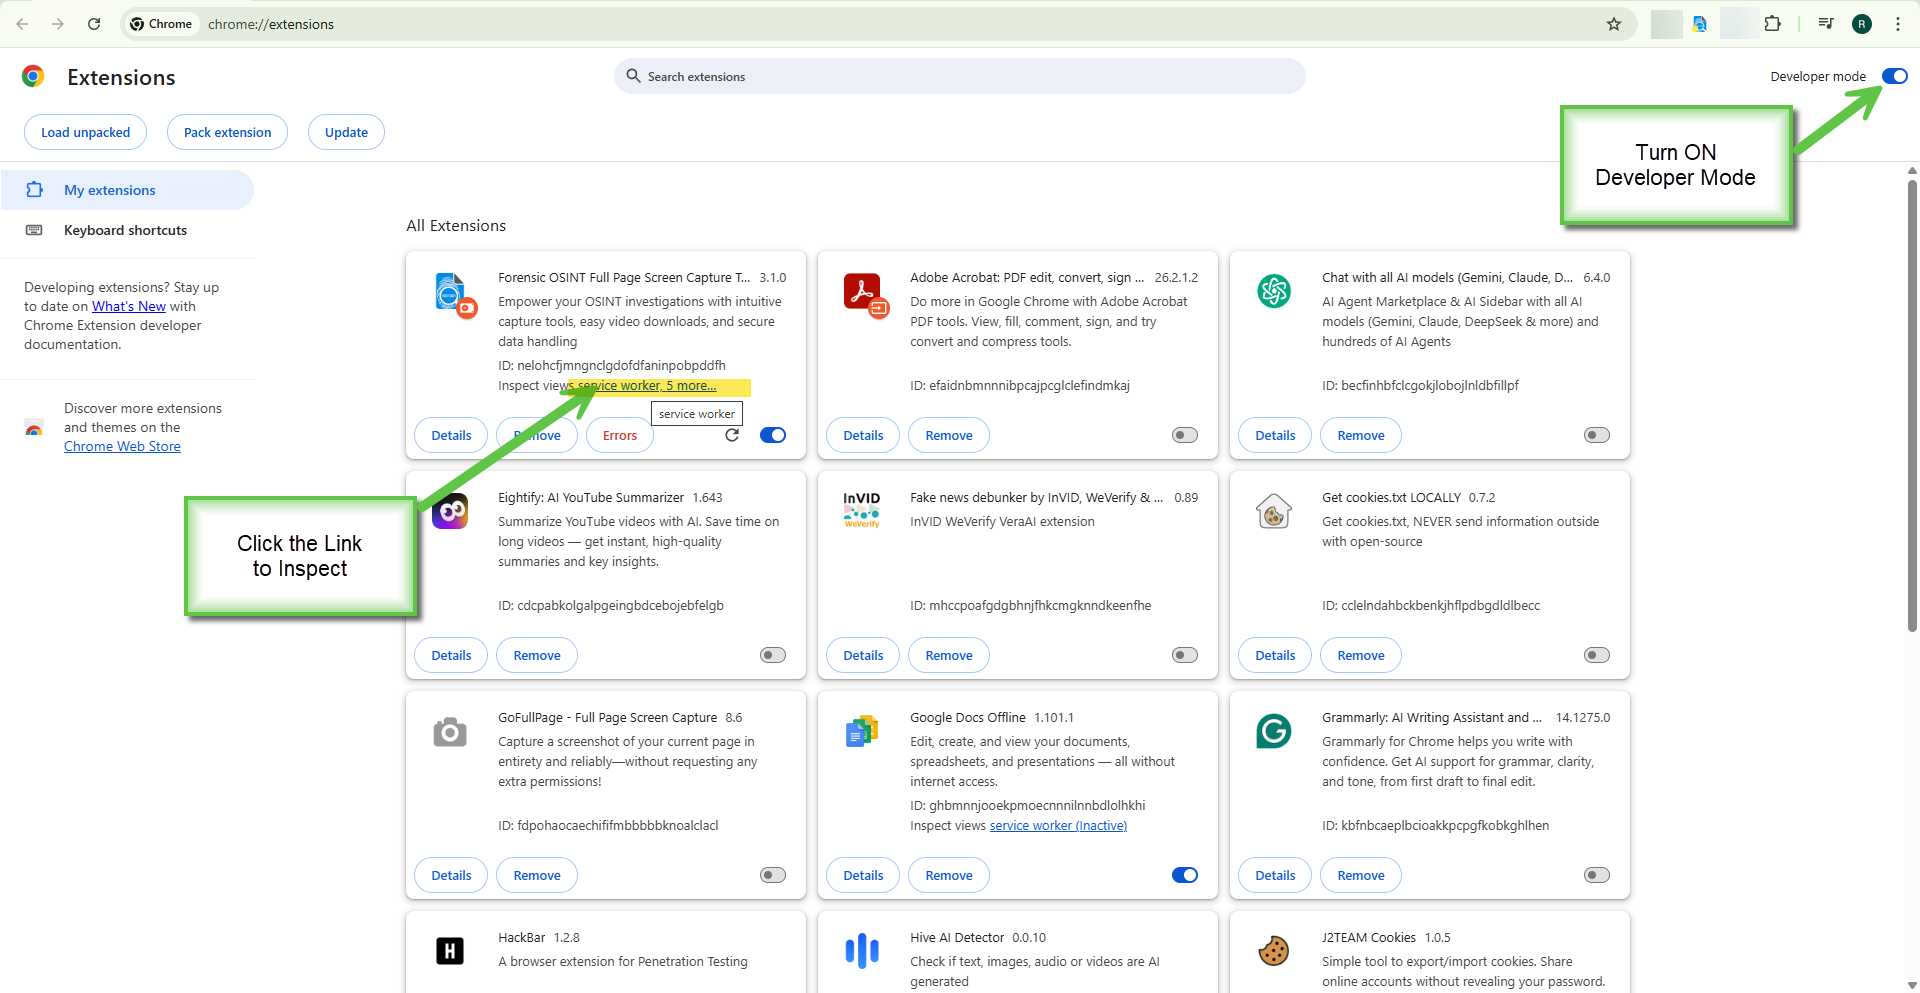This screenshot has width=1920, height=993.
Task: Remove the Eightify YouTube Summarizer extension
Action: [x=537, y=655]
